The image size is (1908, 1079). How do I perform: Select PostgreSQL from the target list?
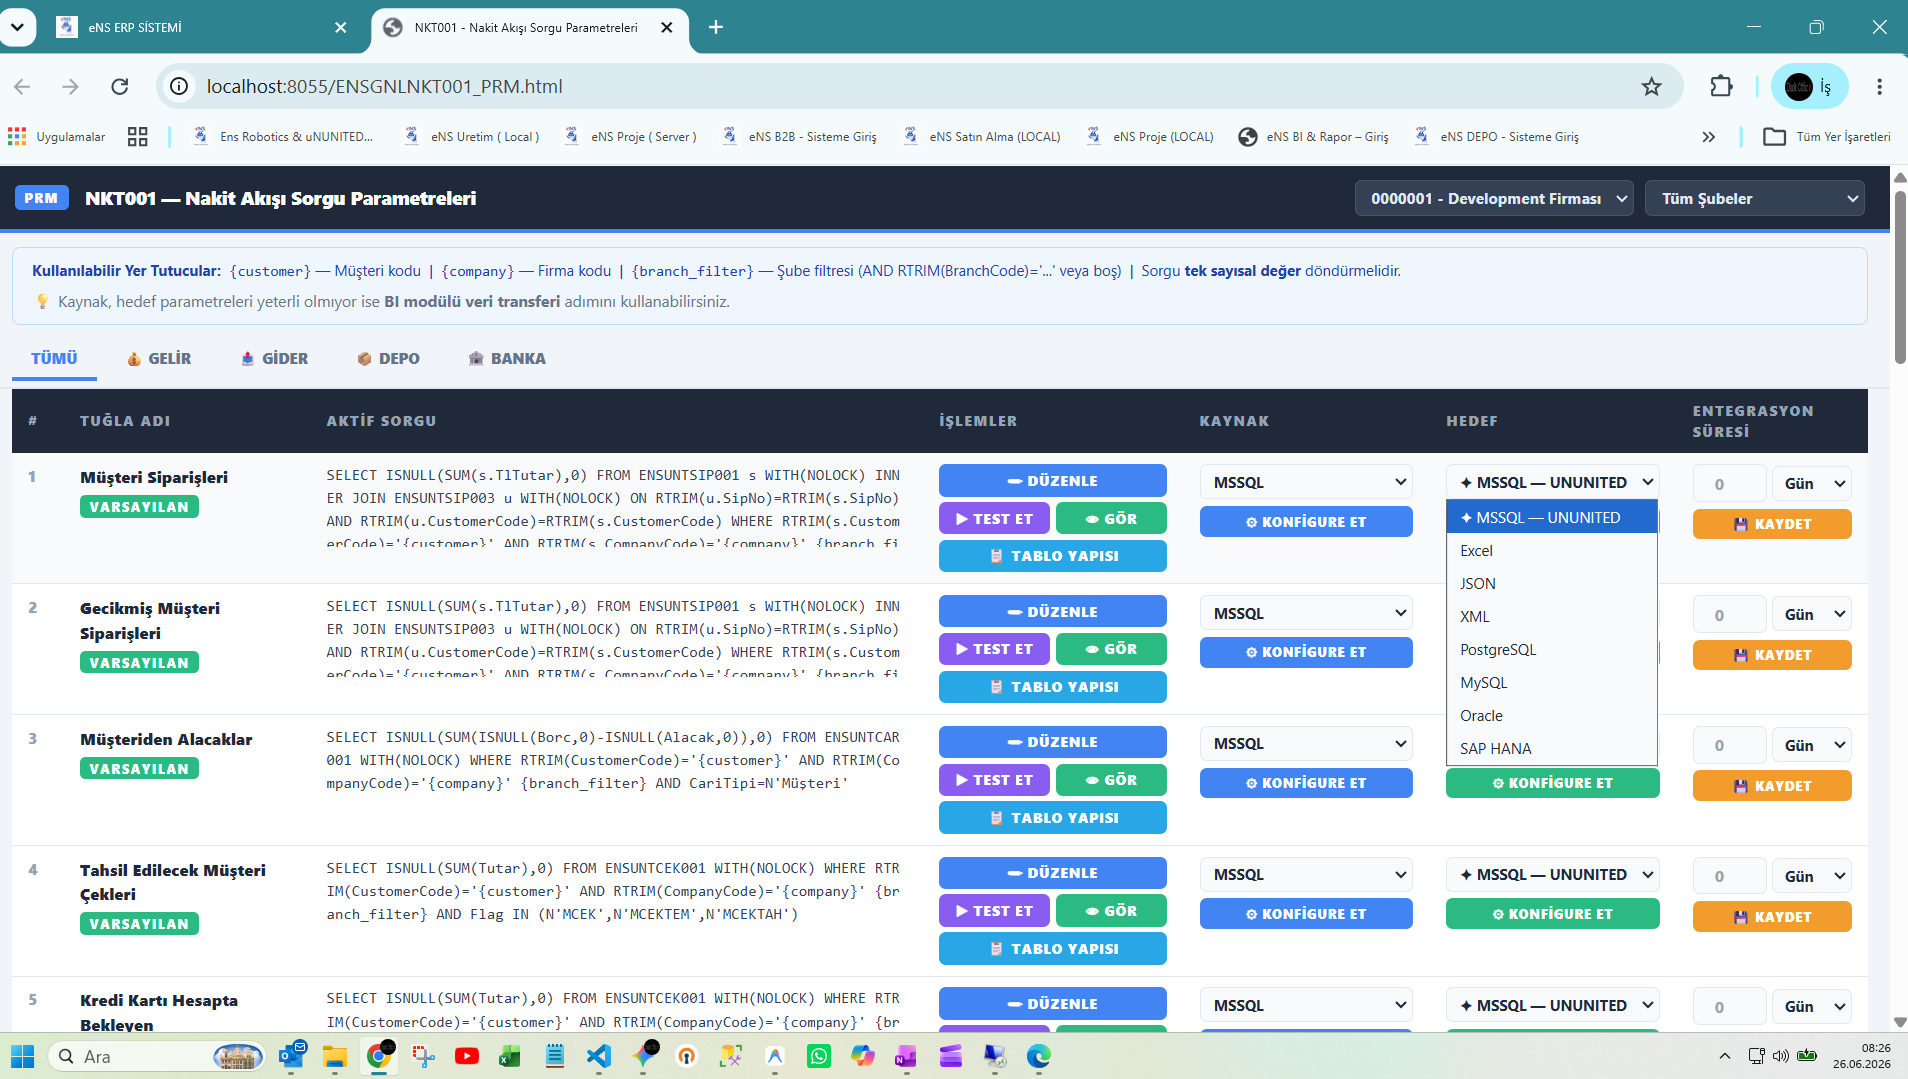click(1552, 650)
